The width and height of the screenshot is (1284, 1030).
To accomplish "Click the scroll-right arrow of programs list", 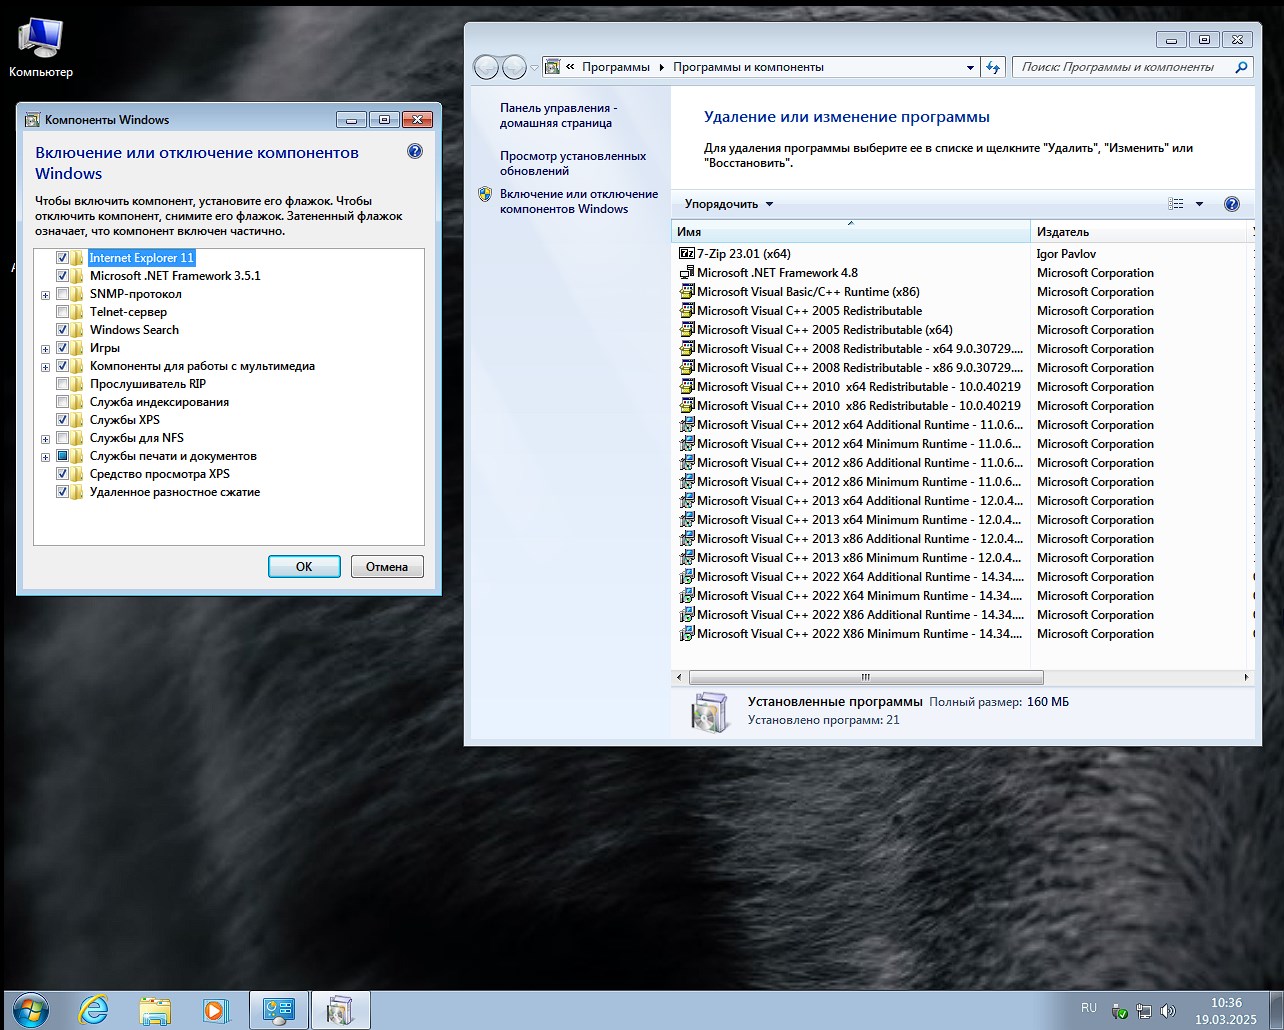I will click(1246, 677).
